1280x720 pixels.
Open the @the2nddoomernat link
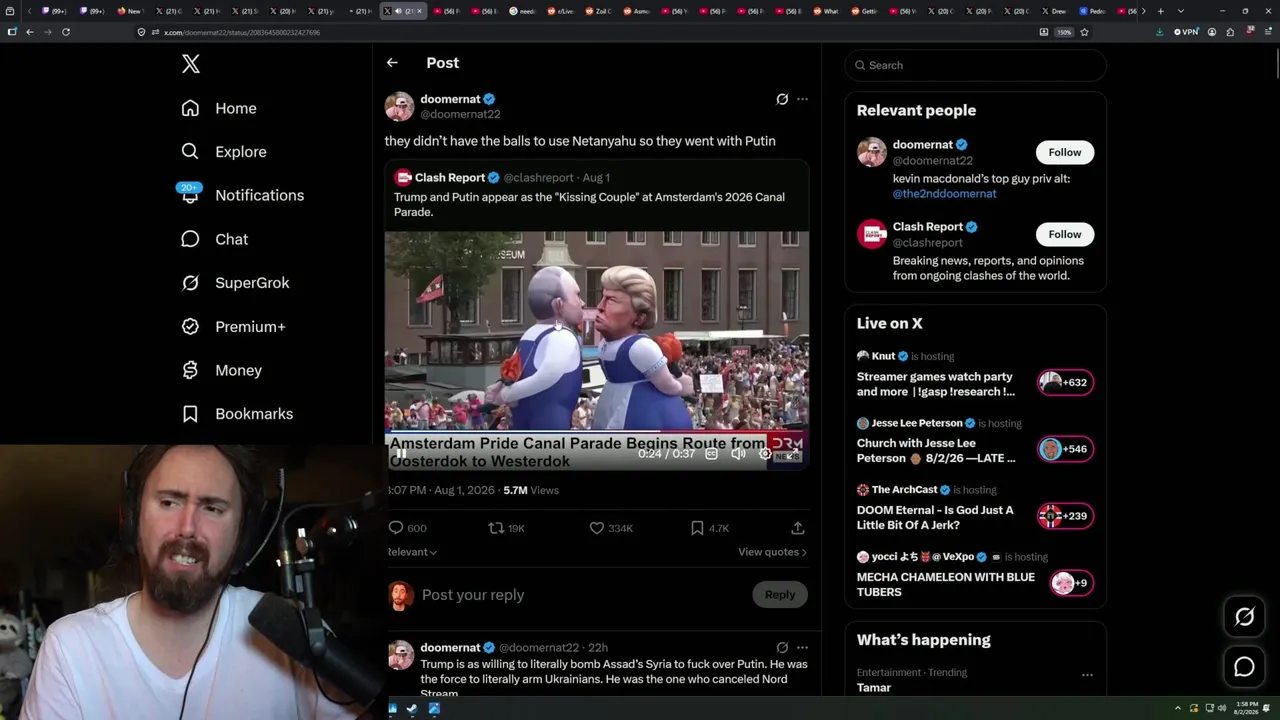click(x=945, y=194)
